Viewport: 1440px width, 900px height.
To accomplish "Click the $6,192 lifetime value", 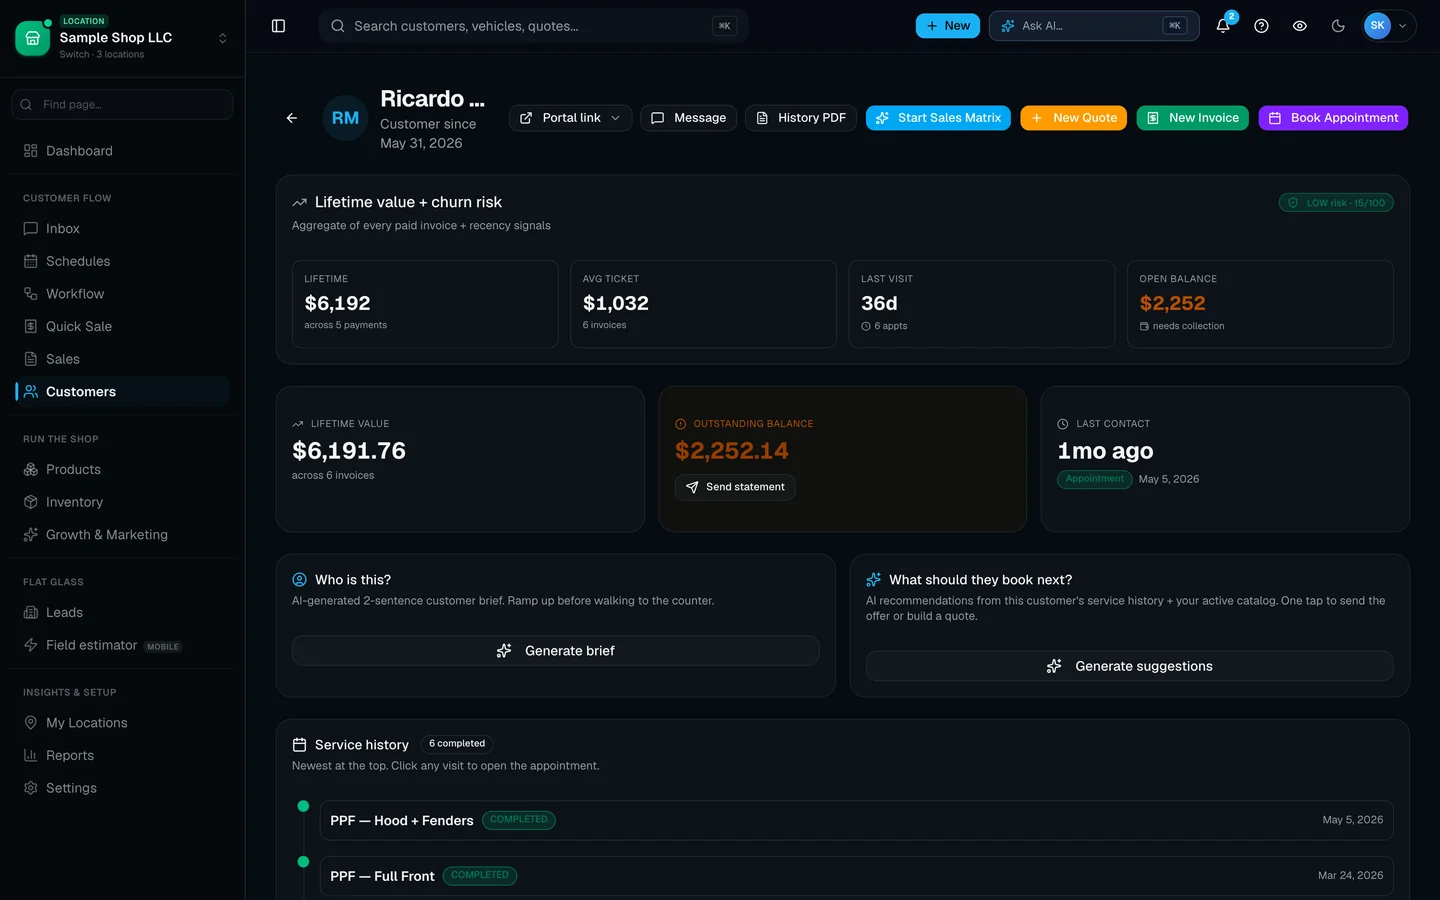I will tap(337, 303).
